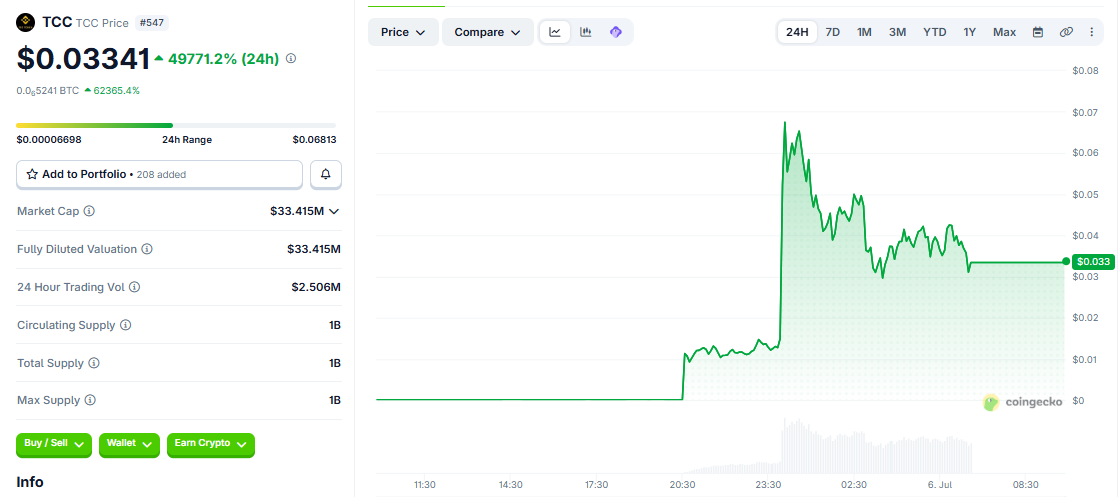Open the 24h price change info icon
This screenshot has width=1119, height=497.
click(291, 59)
